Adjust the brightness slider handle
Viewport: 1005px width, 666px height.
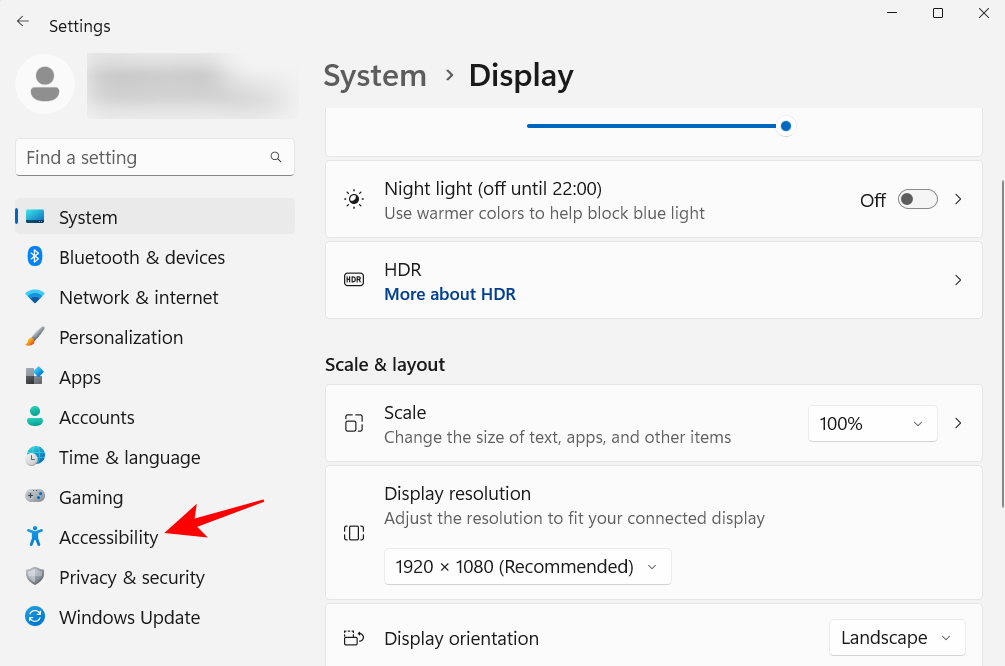click(x=785, y=126)
